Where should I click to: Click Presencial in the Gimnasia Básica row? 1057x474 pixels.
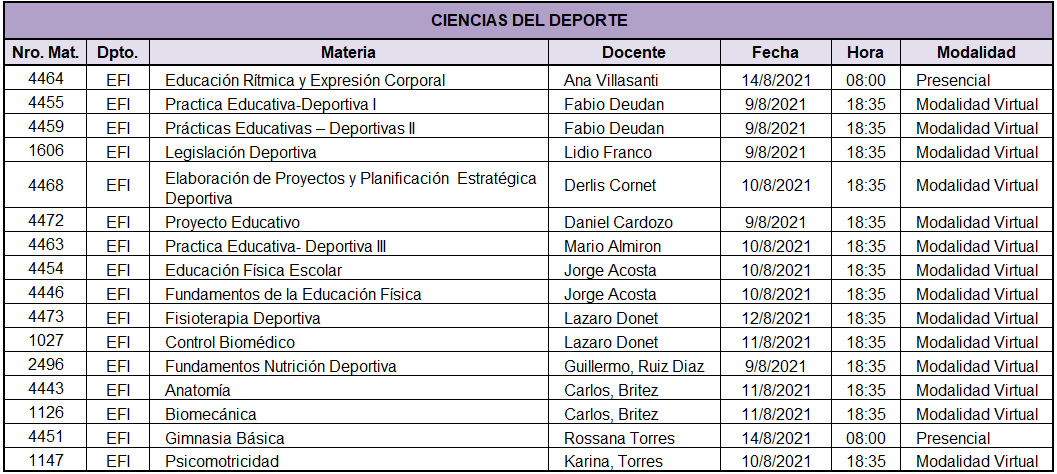point(976,438)
